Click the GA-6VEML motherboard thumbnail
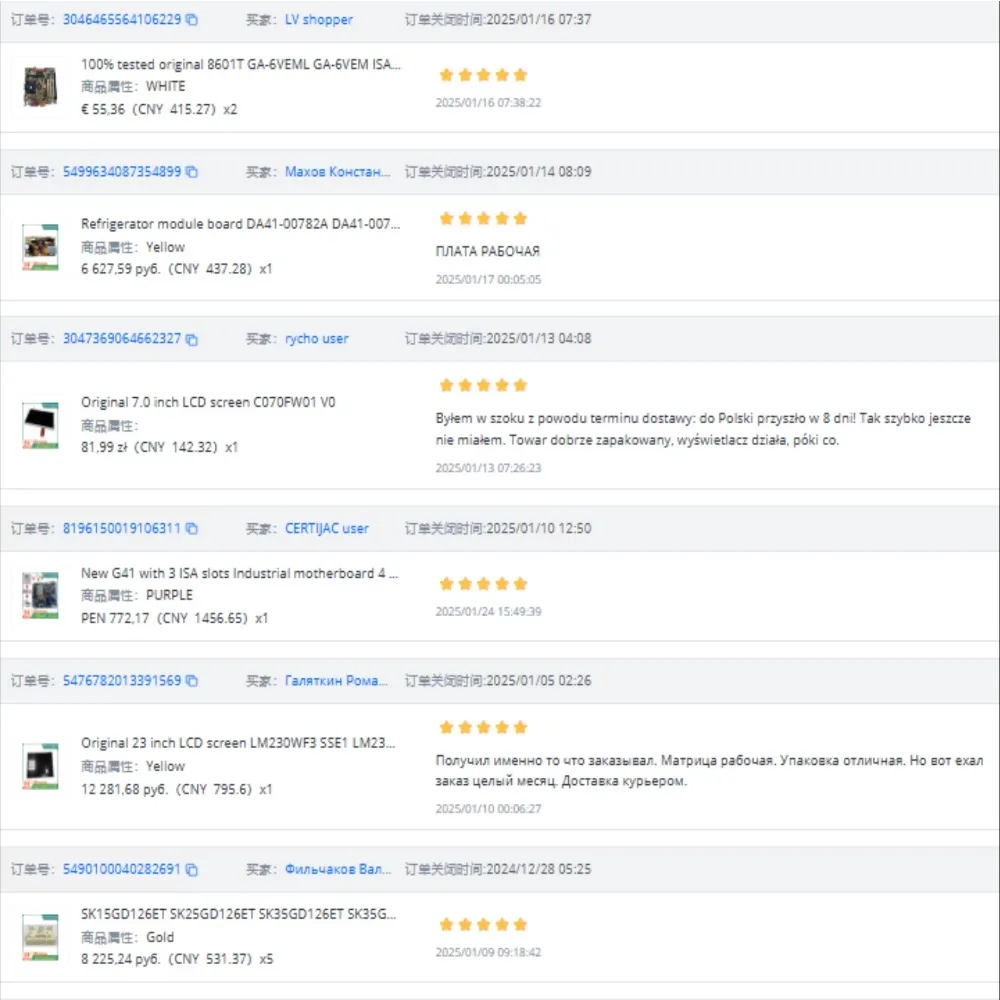 (x=40, y=87)
